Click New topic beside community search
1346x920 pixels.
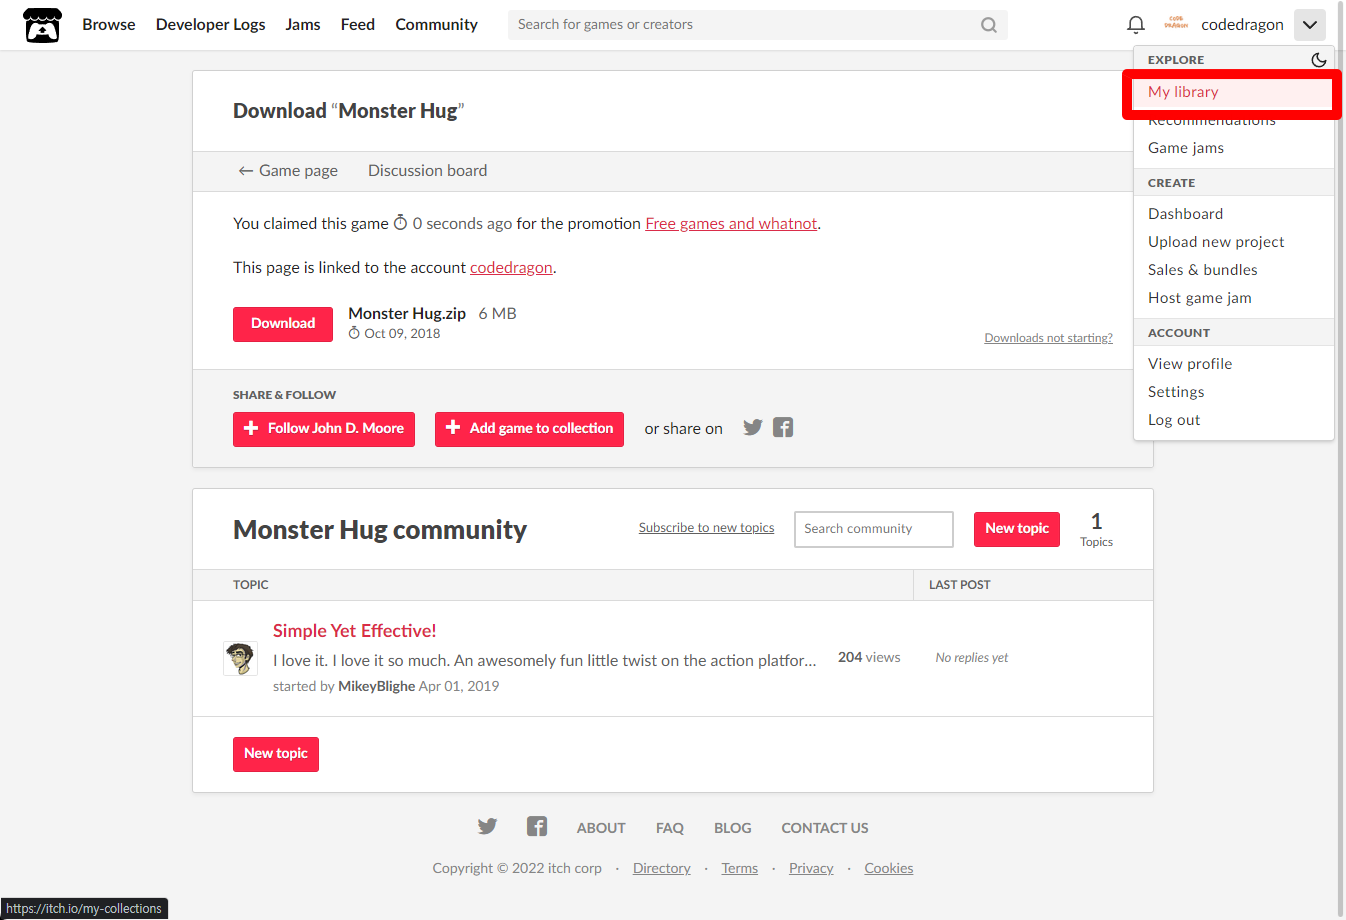(x=1017, y=529)
